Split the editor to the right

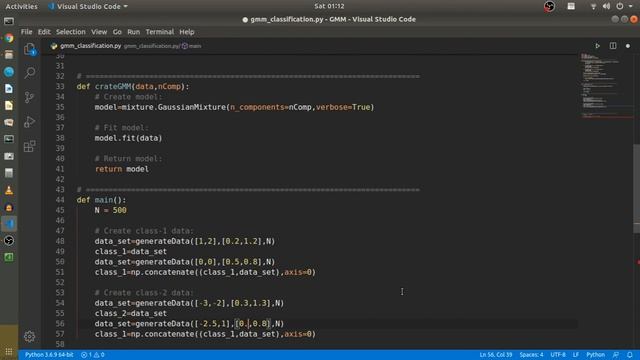coord(613,46)
